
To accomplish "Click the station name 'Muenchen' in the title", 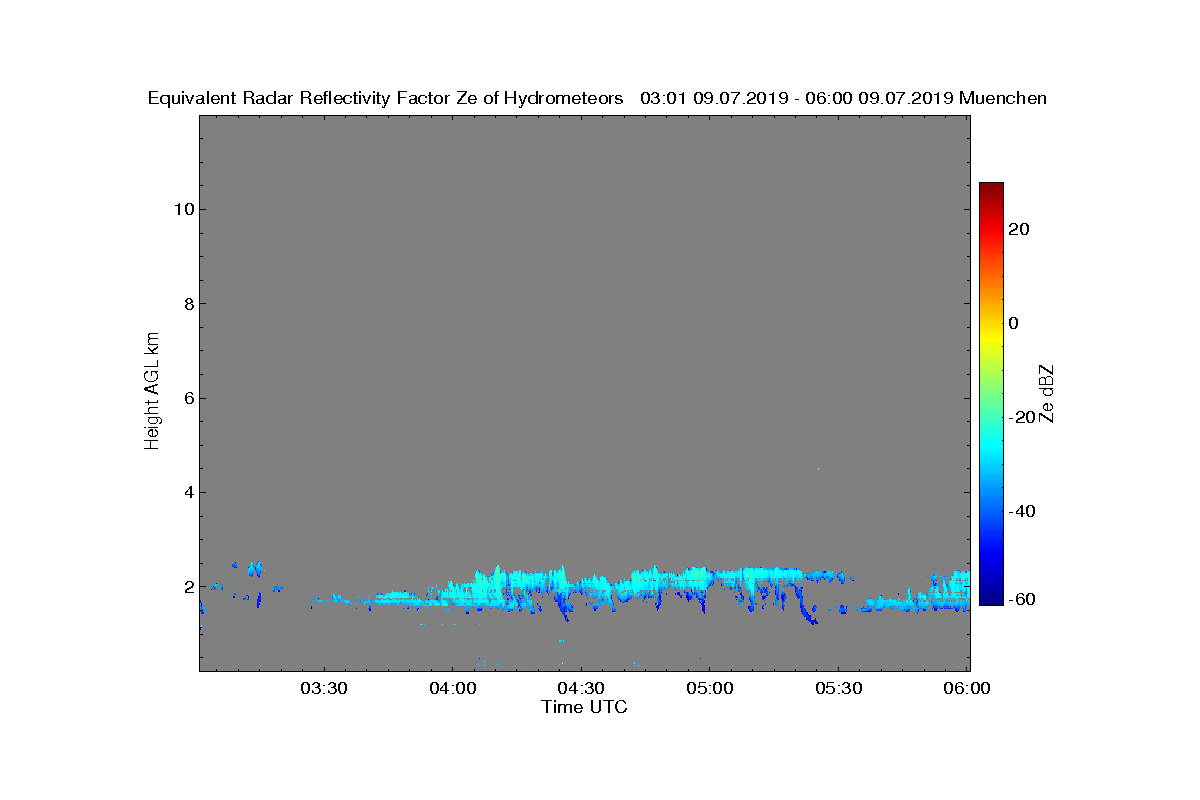I will [x=1003, y=98].
